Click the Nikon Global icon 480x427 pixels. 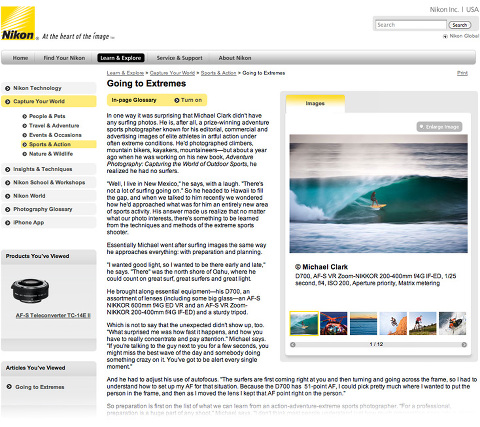click(445, 36)
